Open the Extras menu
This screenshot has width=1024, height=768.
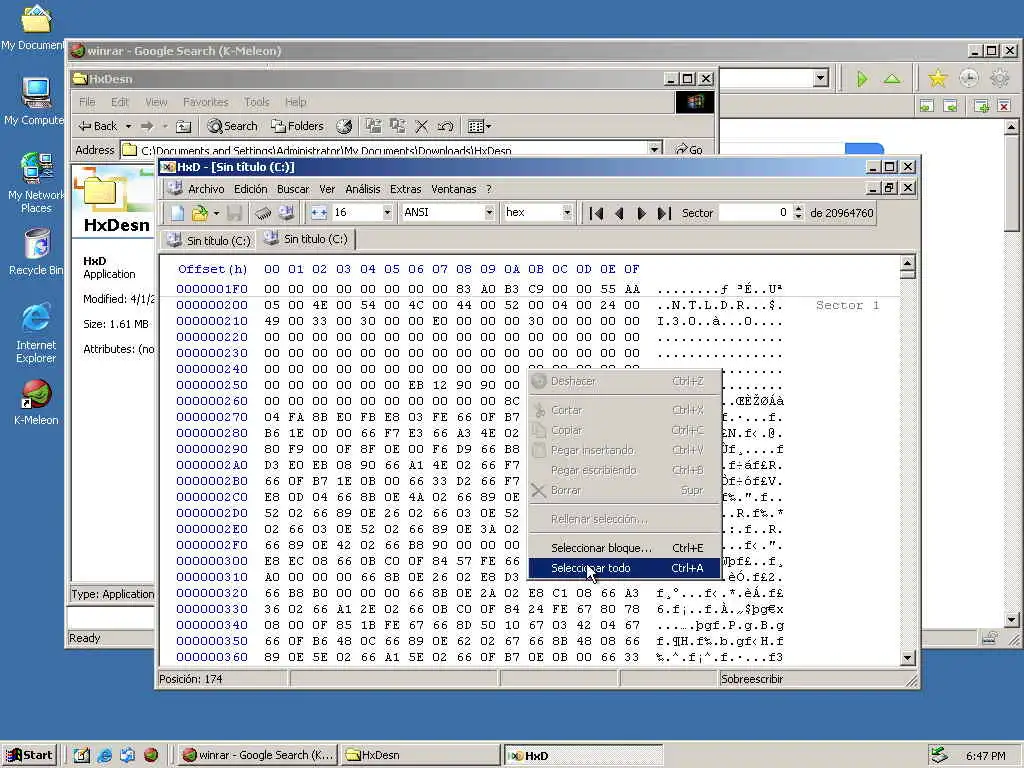406,189
